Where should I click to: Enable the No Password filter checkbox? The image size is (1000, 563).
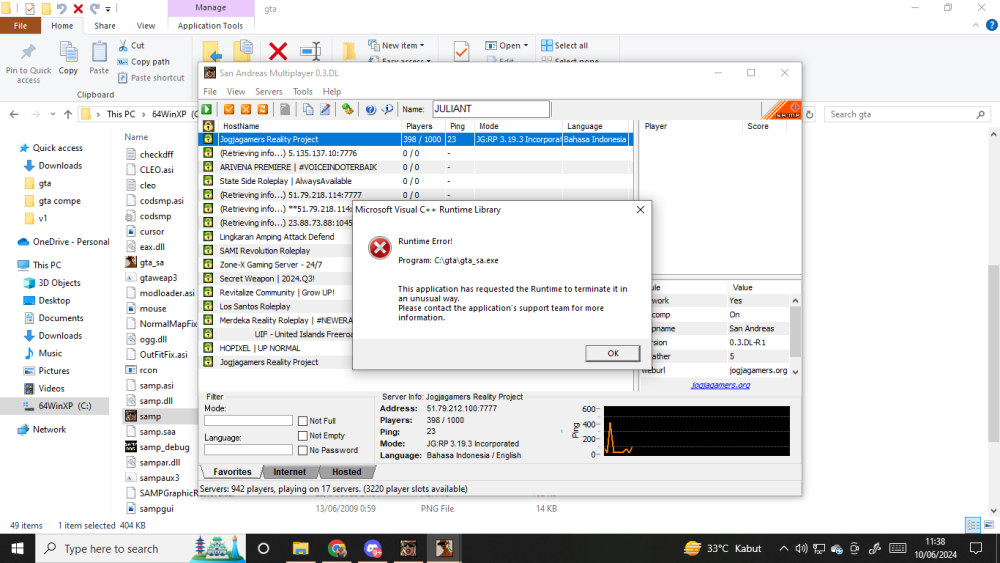303,450
